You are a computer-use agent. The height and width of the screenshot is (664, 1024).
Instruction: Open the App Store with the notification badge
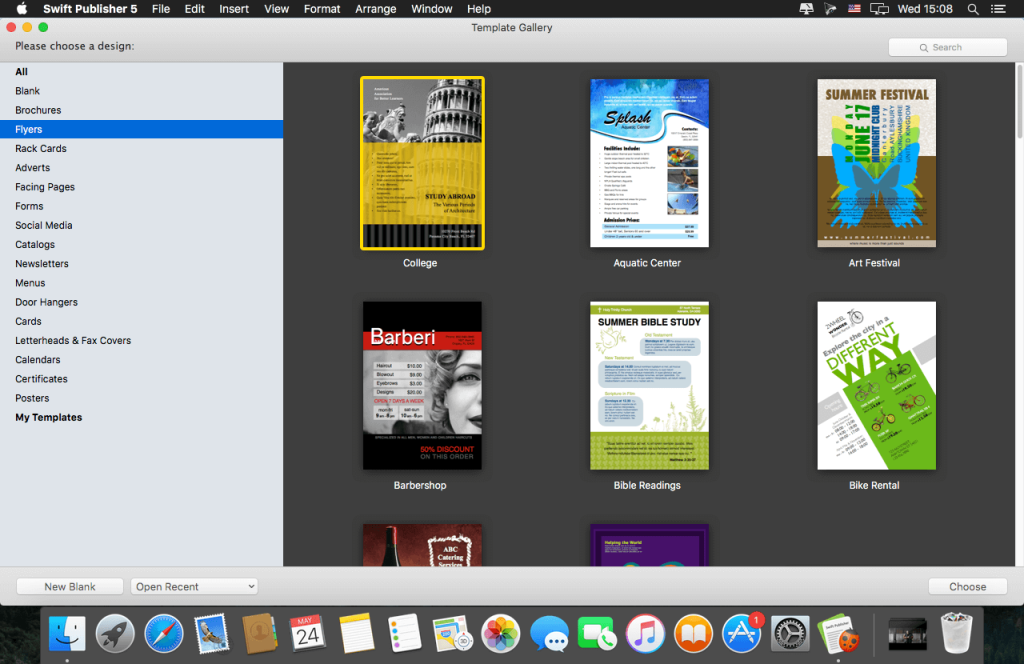coord(741,633)
